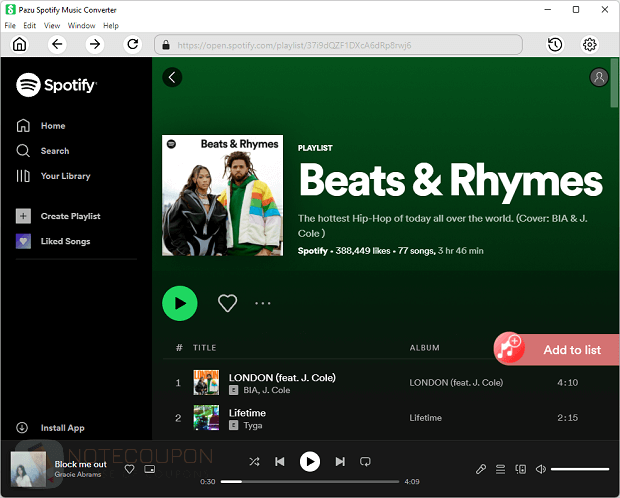Go back with the toolbar back arrow
Screen dimensions: 620x498
tap(57, 44)
